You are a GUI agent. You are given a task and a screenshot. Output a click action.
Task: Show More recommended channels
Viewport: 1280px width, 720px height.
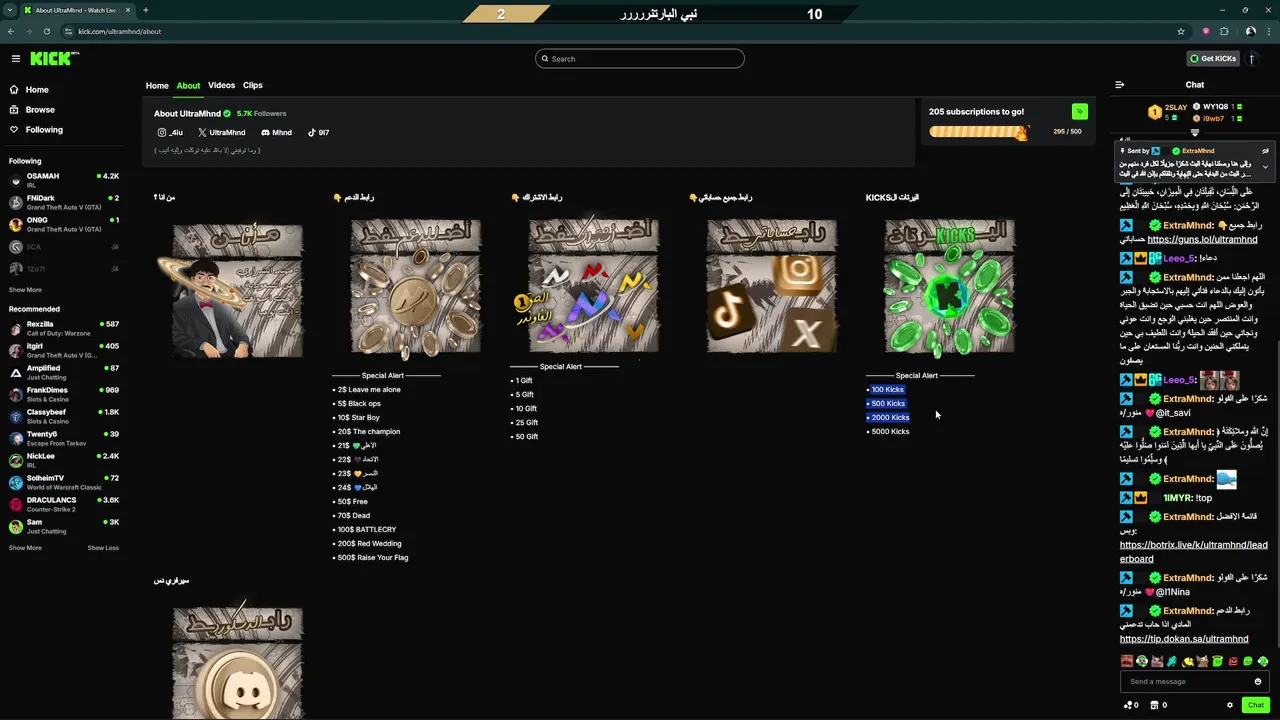coord(25,548)
